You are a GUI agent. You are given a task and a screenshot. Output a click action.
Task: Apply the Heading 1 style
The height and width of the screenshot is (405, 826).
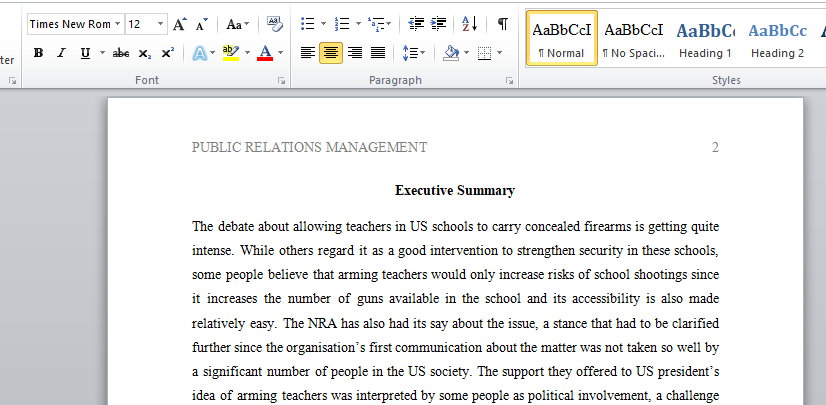click(705, 38)
